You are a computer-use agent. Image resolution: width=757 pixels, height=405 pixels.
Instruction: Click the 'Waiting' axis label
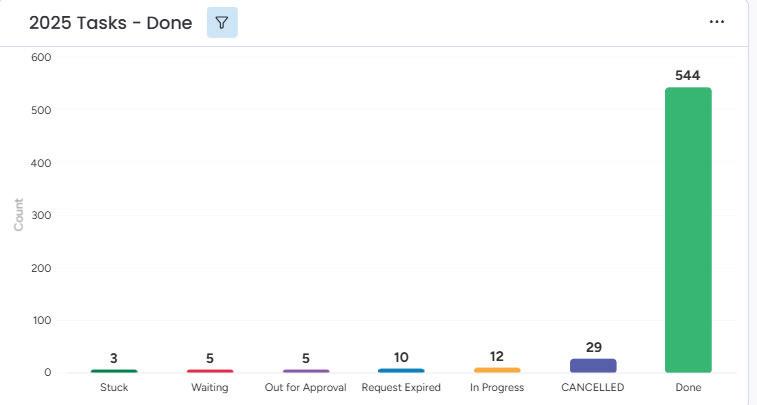tap(210, 388)
